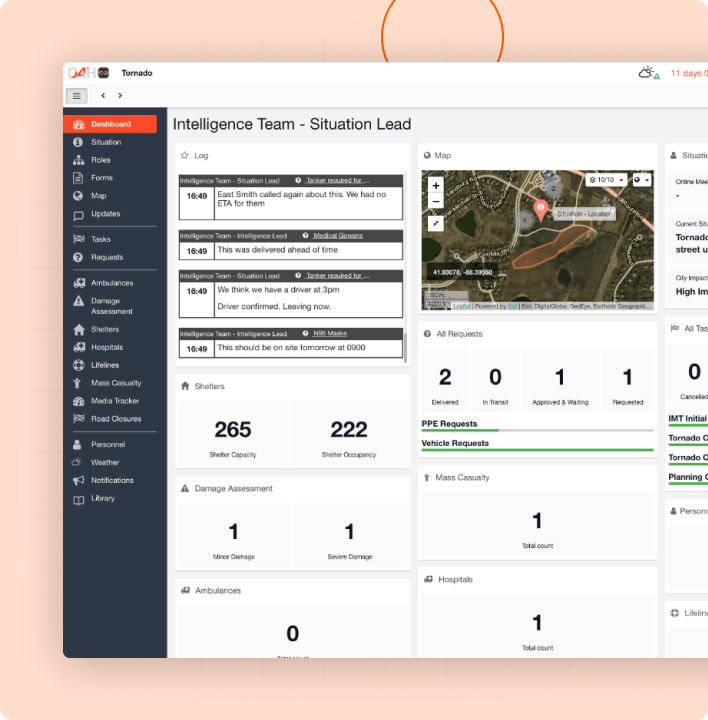The width and height of the screenshot is (708, 720).
Task: Open the Minor Damage count tile
Action: tap(234, 535)
